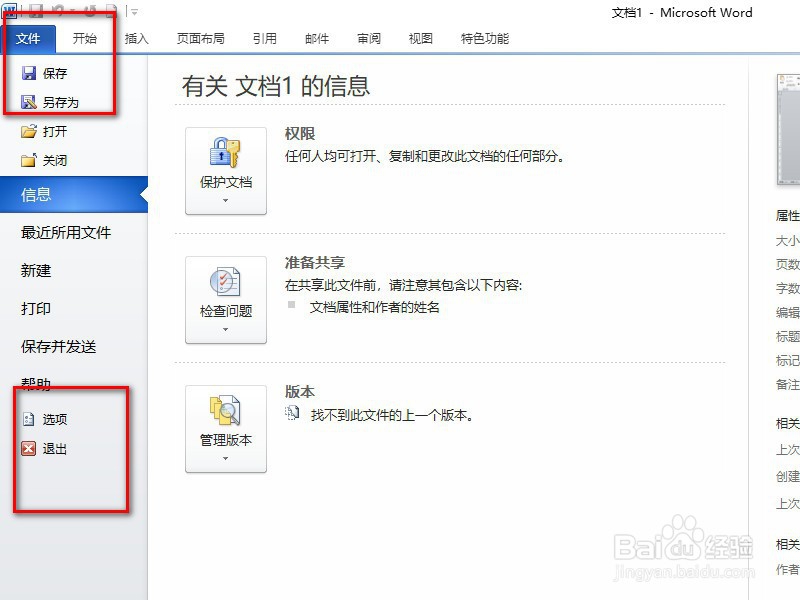The width and height of the screenshot is (800, 600).
Task: Select 最近所用文件 (Recent files)
Action: pyautogui.click(x=66, y=233)
